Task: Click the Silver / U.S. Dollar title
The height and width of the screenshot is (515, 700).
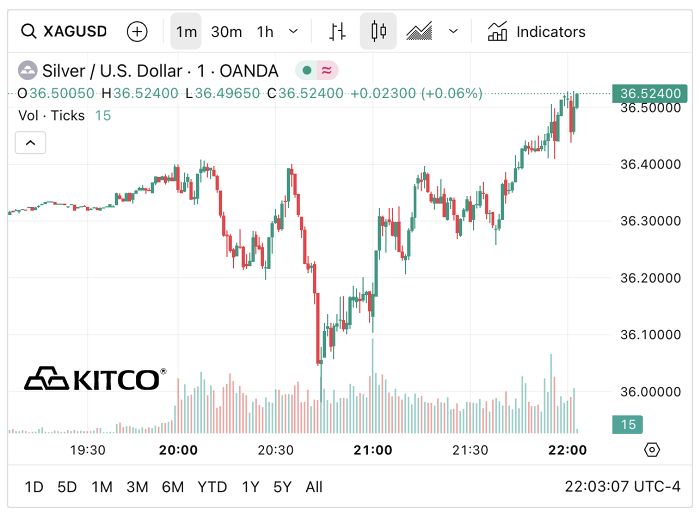Action: tap(160, 71)
